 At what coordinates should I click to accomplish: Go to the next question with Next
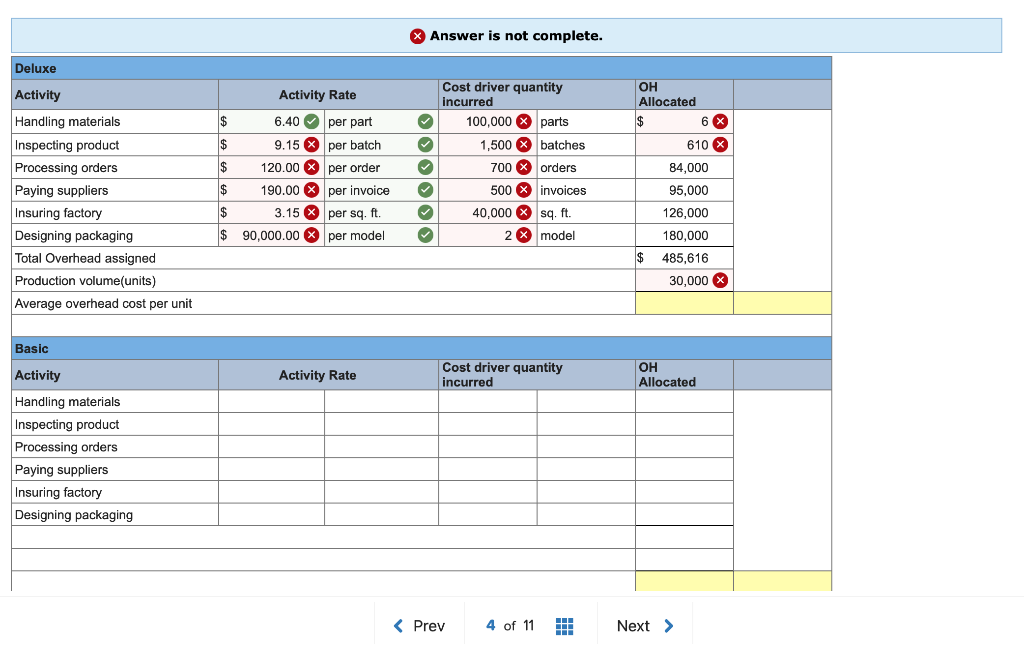645,626
